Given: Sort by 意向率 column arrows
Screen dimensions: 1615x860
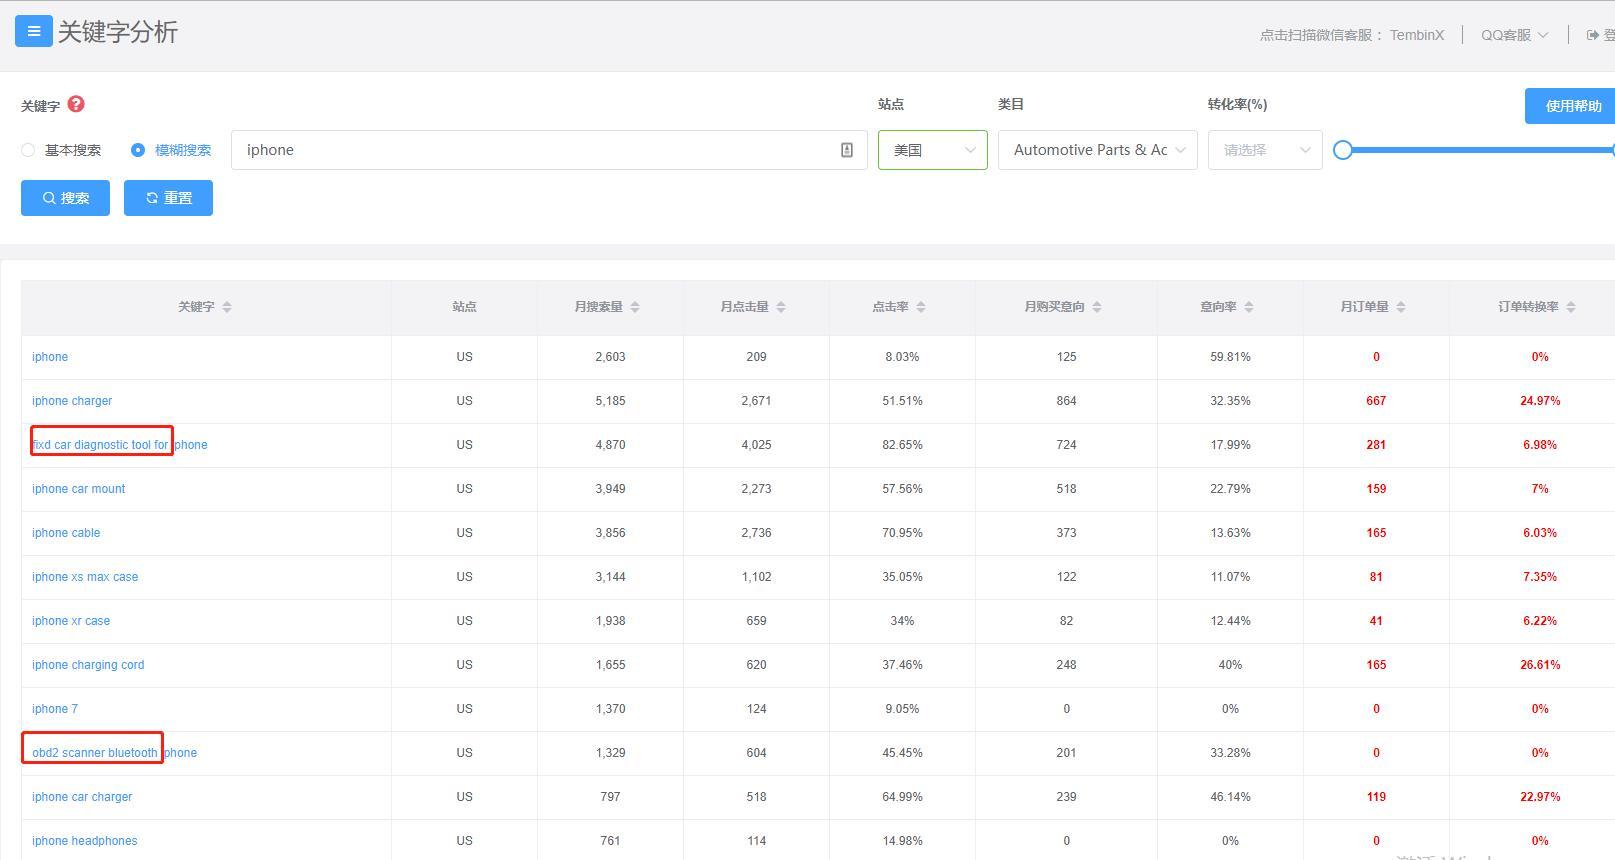Looking at the screenshot, I should point(1249,307).
